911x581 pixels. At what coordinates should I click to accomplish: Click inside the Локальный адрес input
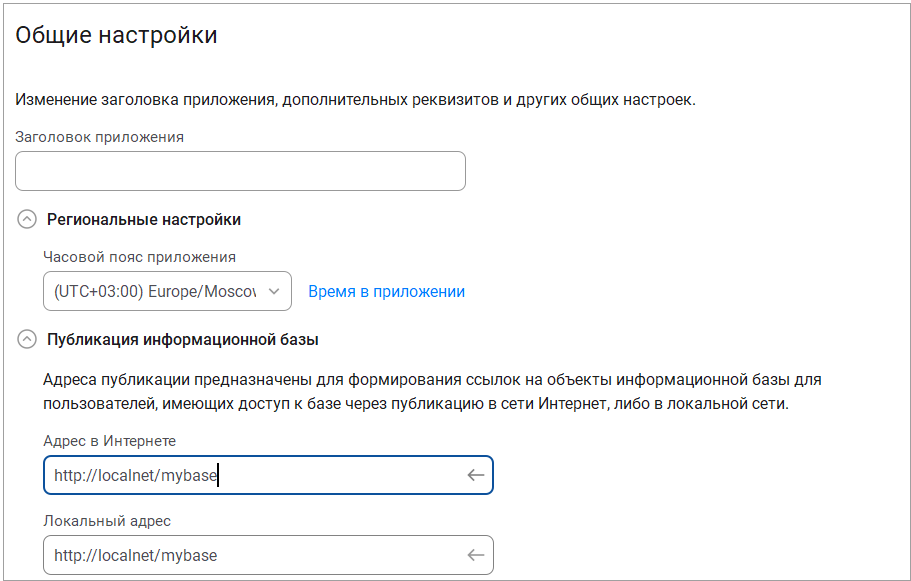[x=268, y=555]
